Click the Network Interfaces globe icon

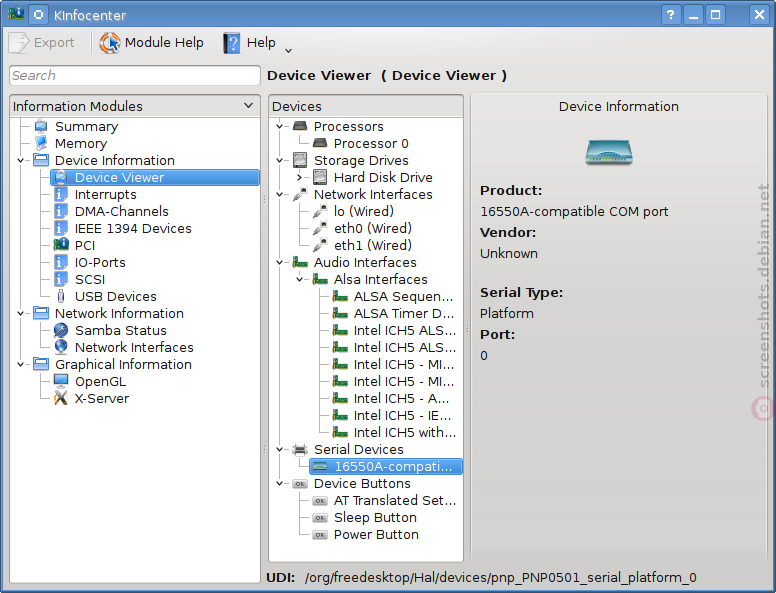61,347
